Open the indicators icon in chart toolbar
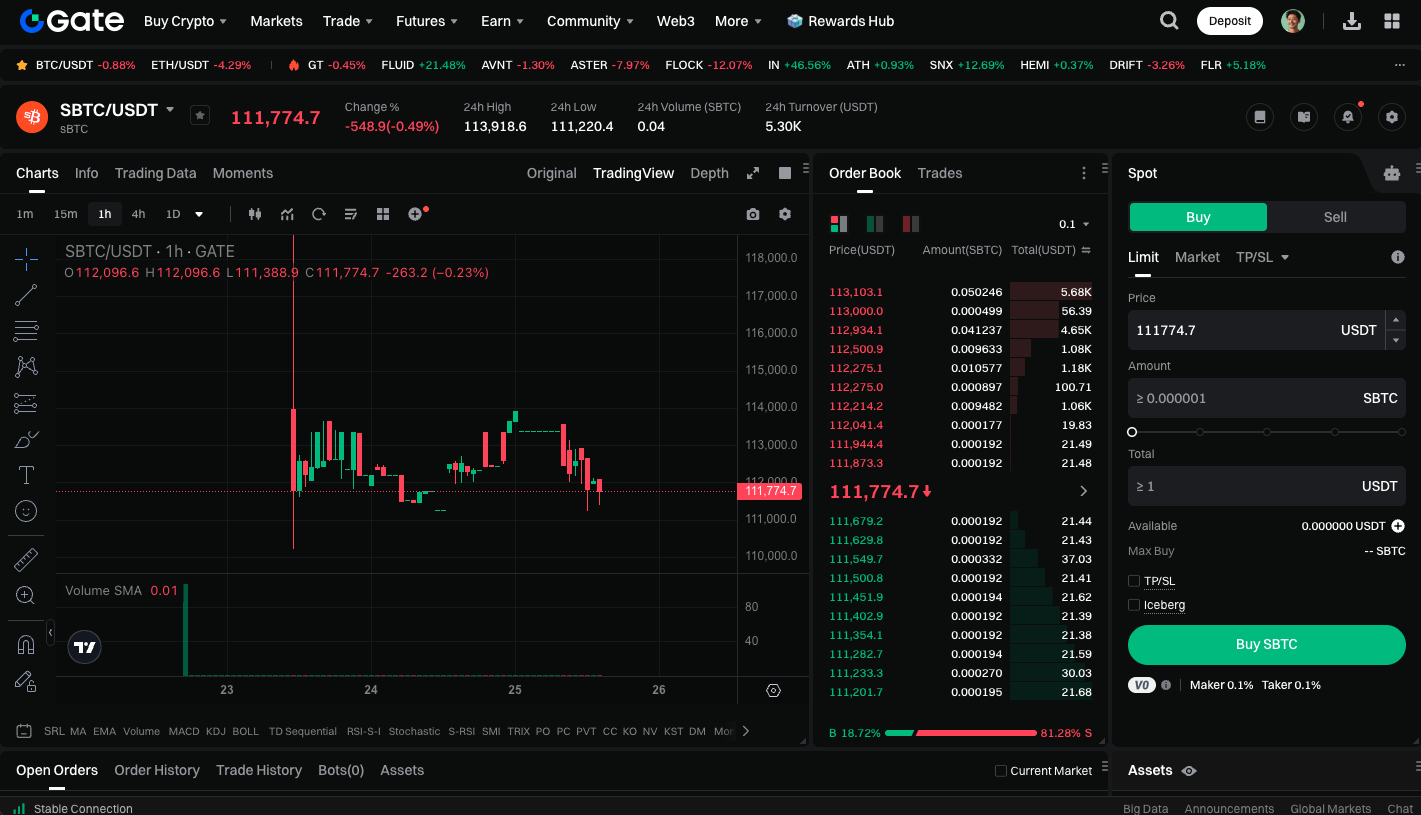The height and width of the screenshot is (815, 1421). click(x=287, y=214)
